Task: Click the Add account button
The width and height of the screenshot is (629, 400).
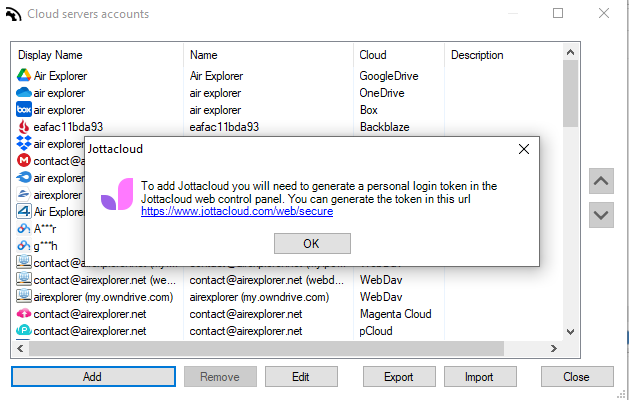Action: pos(93,377)
